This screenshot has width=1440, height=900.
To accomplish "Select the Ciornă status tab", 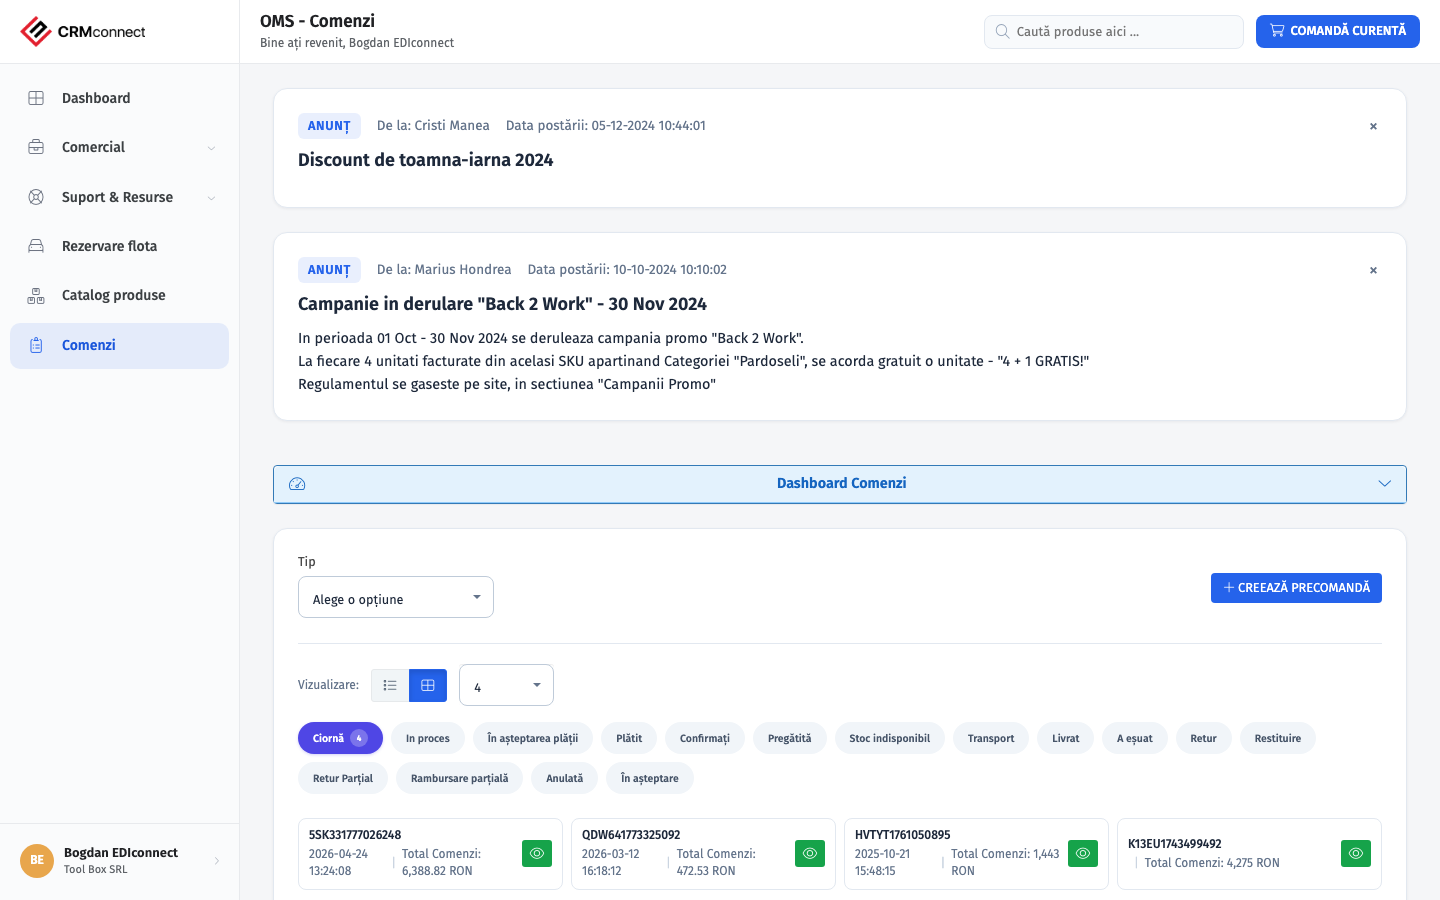I will point(340,738).
